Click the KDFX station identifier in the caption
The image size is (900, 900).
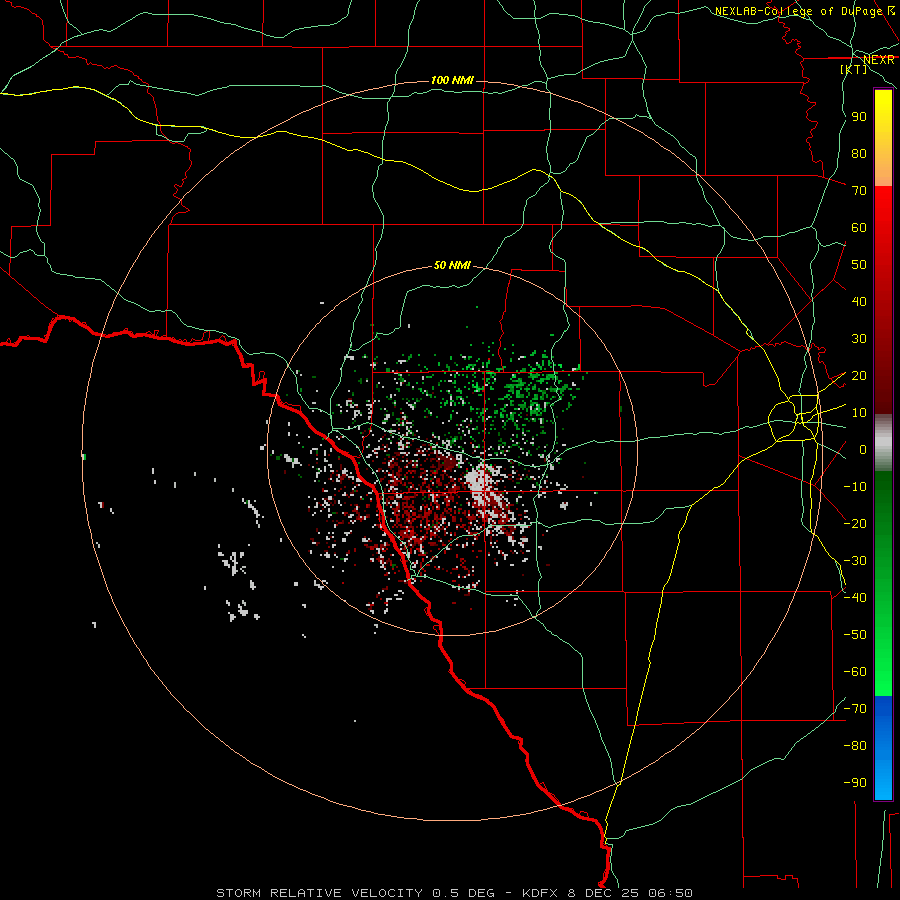point(540,893)
